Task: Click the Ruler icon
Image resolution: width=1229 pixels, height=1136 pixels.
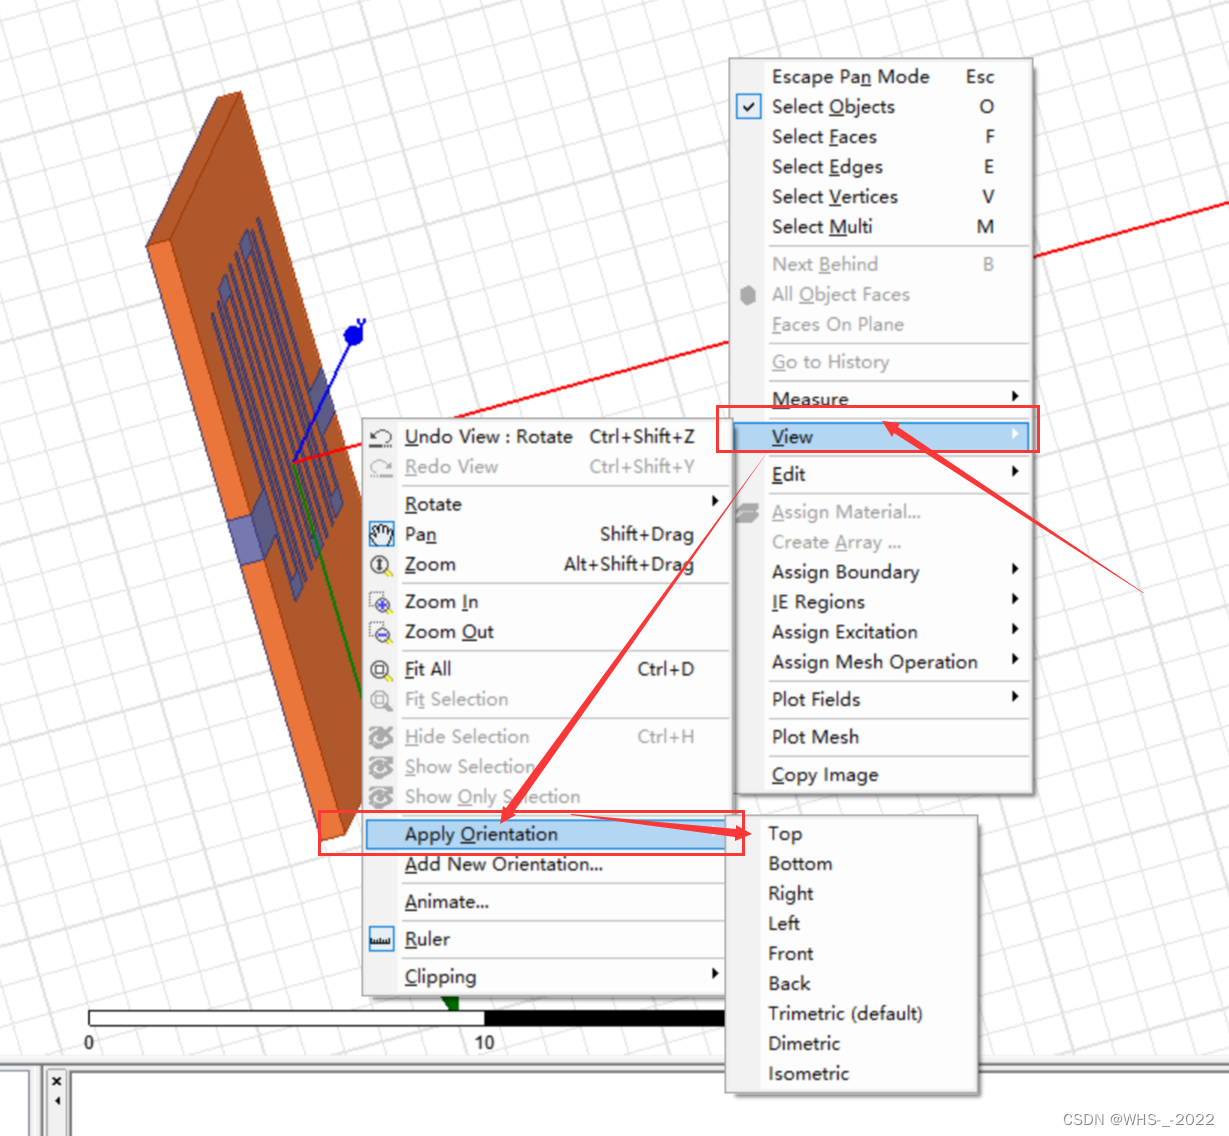Action: pos(381,939)
